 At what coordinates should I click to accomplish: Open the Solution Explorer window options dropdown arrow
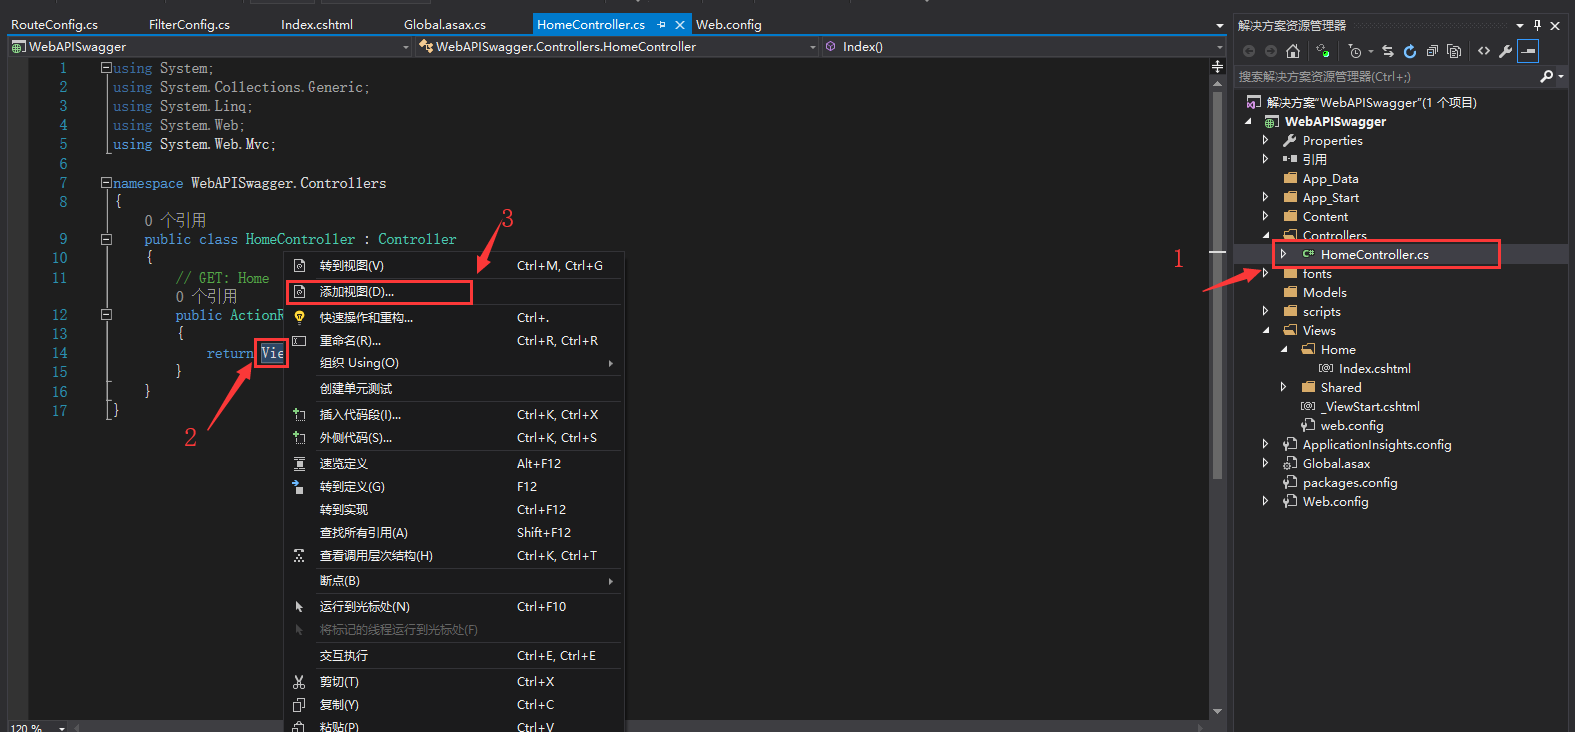tap(1520, 25)
